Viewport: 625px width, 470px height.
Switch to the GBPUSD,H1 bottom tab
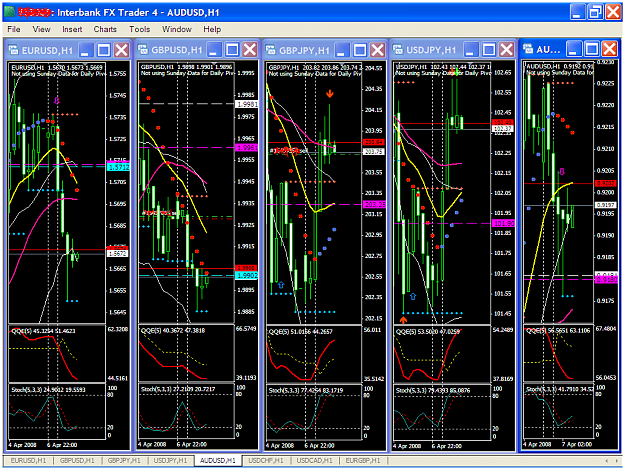[77, 460]
